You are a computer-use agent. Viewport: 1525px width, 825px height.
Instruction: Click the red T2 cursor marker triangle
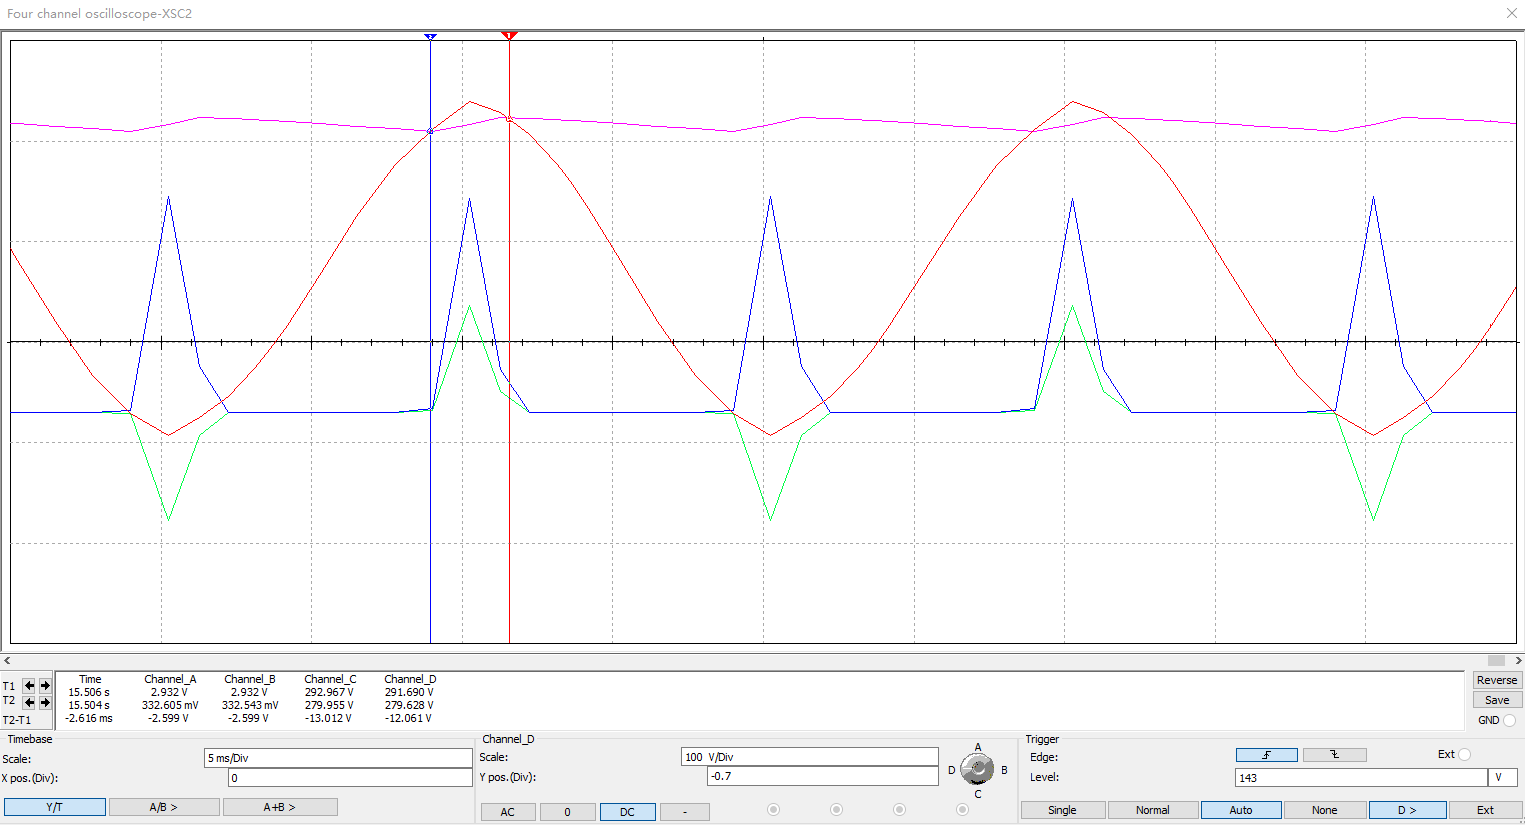509,36
